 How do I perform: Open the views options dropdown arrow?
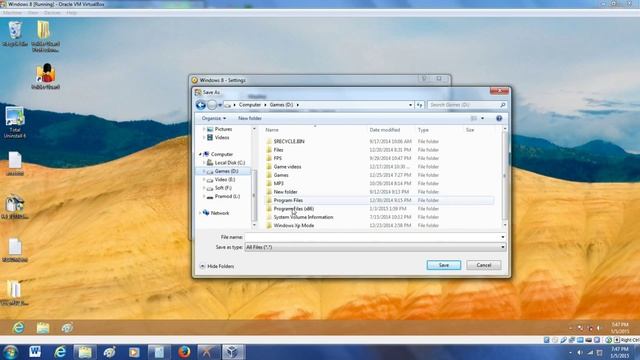click(x=482, y=118)
